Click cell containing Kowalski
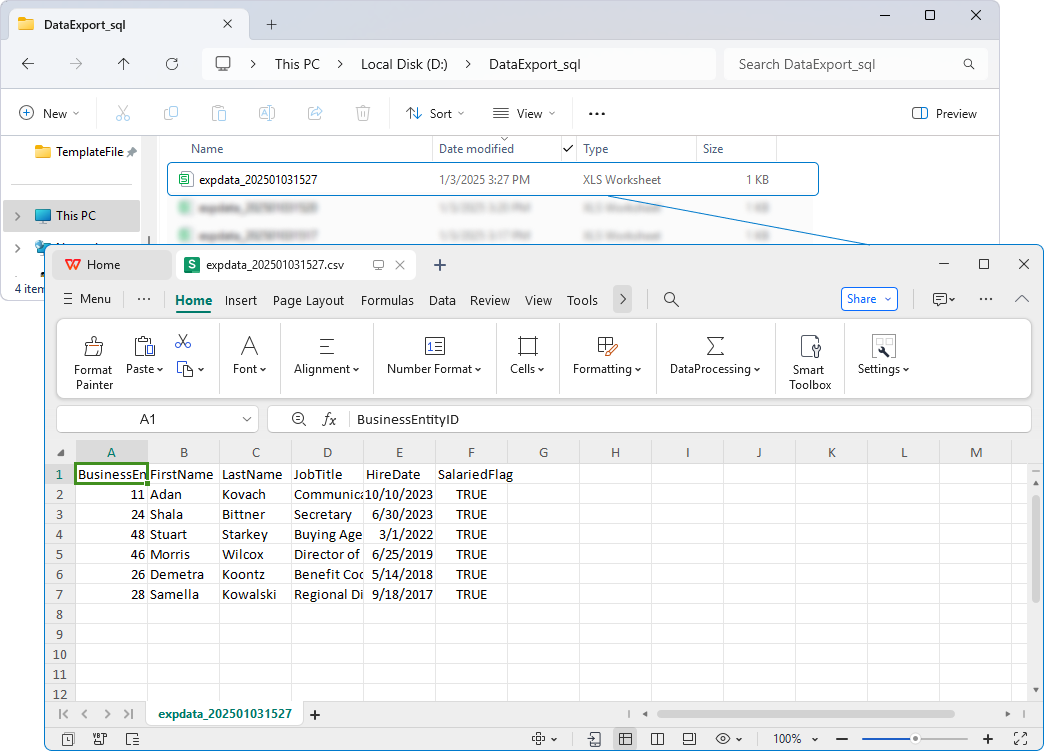1044x751 pixels. tap(256, 595)
